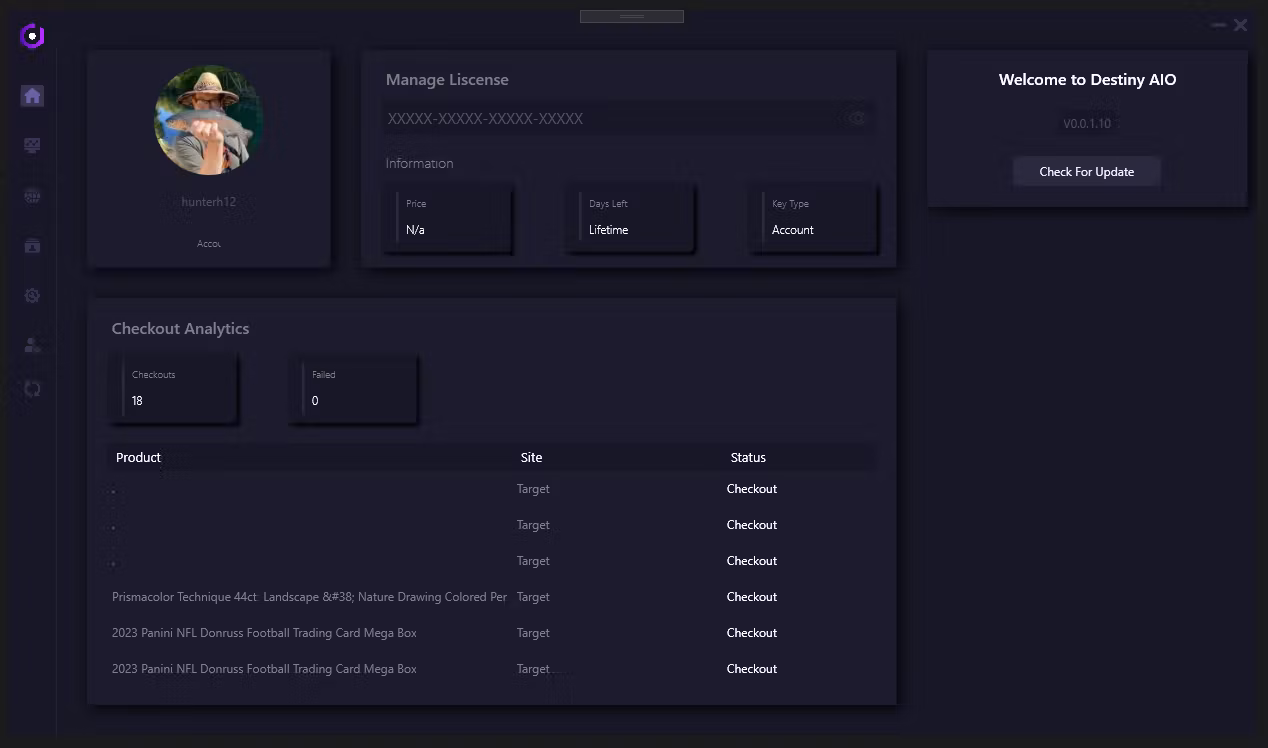
Task: Click the Checkouts count card showing 18
Action: [174, 388]
